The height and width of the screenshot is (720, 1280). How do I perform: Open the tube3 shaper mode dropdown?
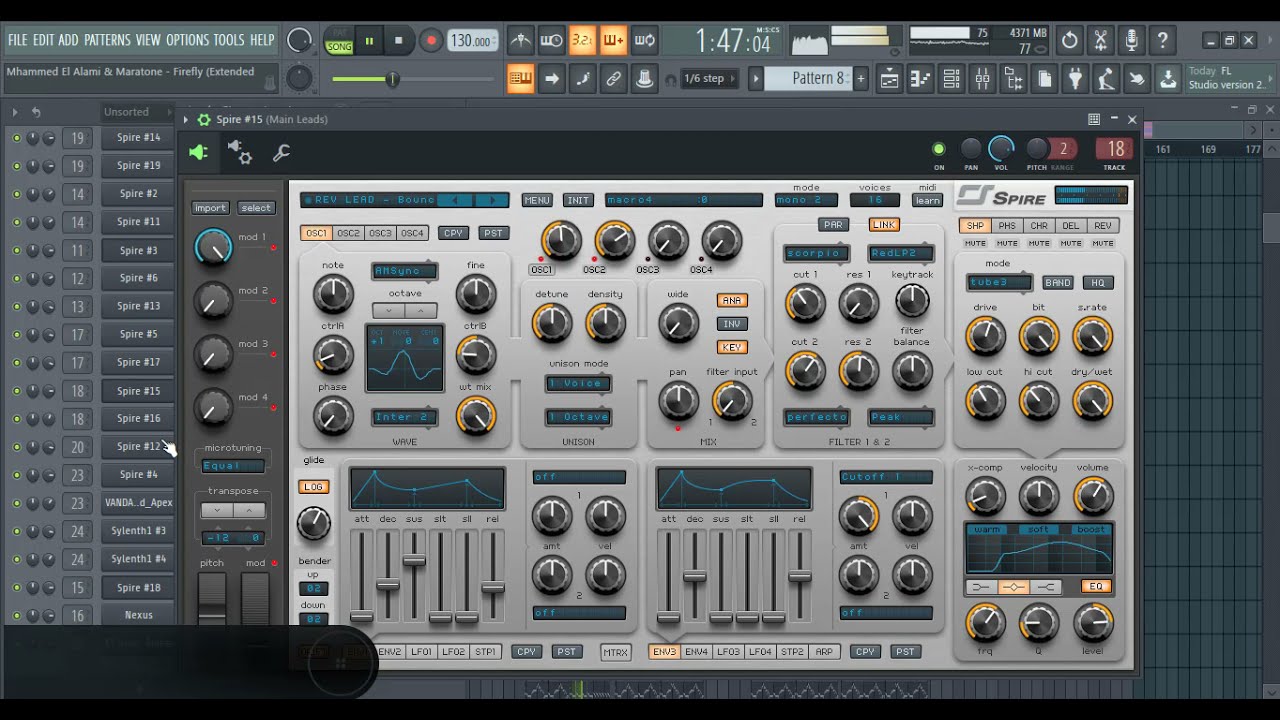[999, 282]
